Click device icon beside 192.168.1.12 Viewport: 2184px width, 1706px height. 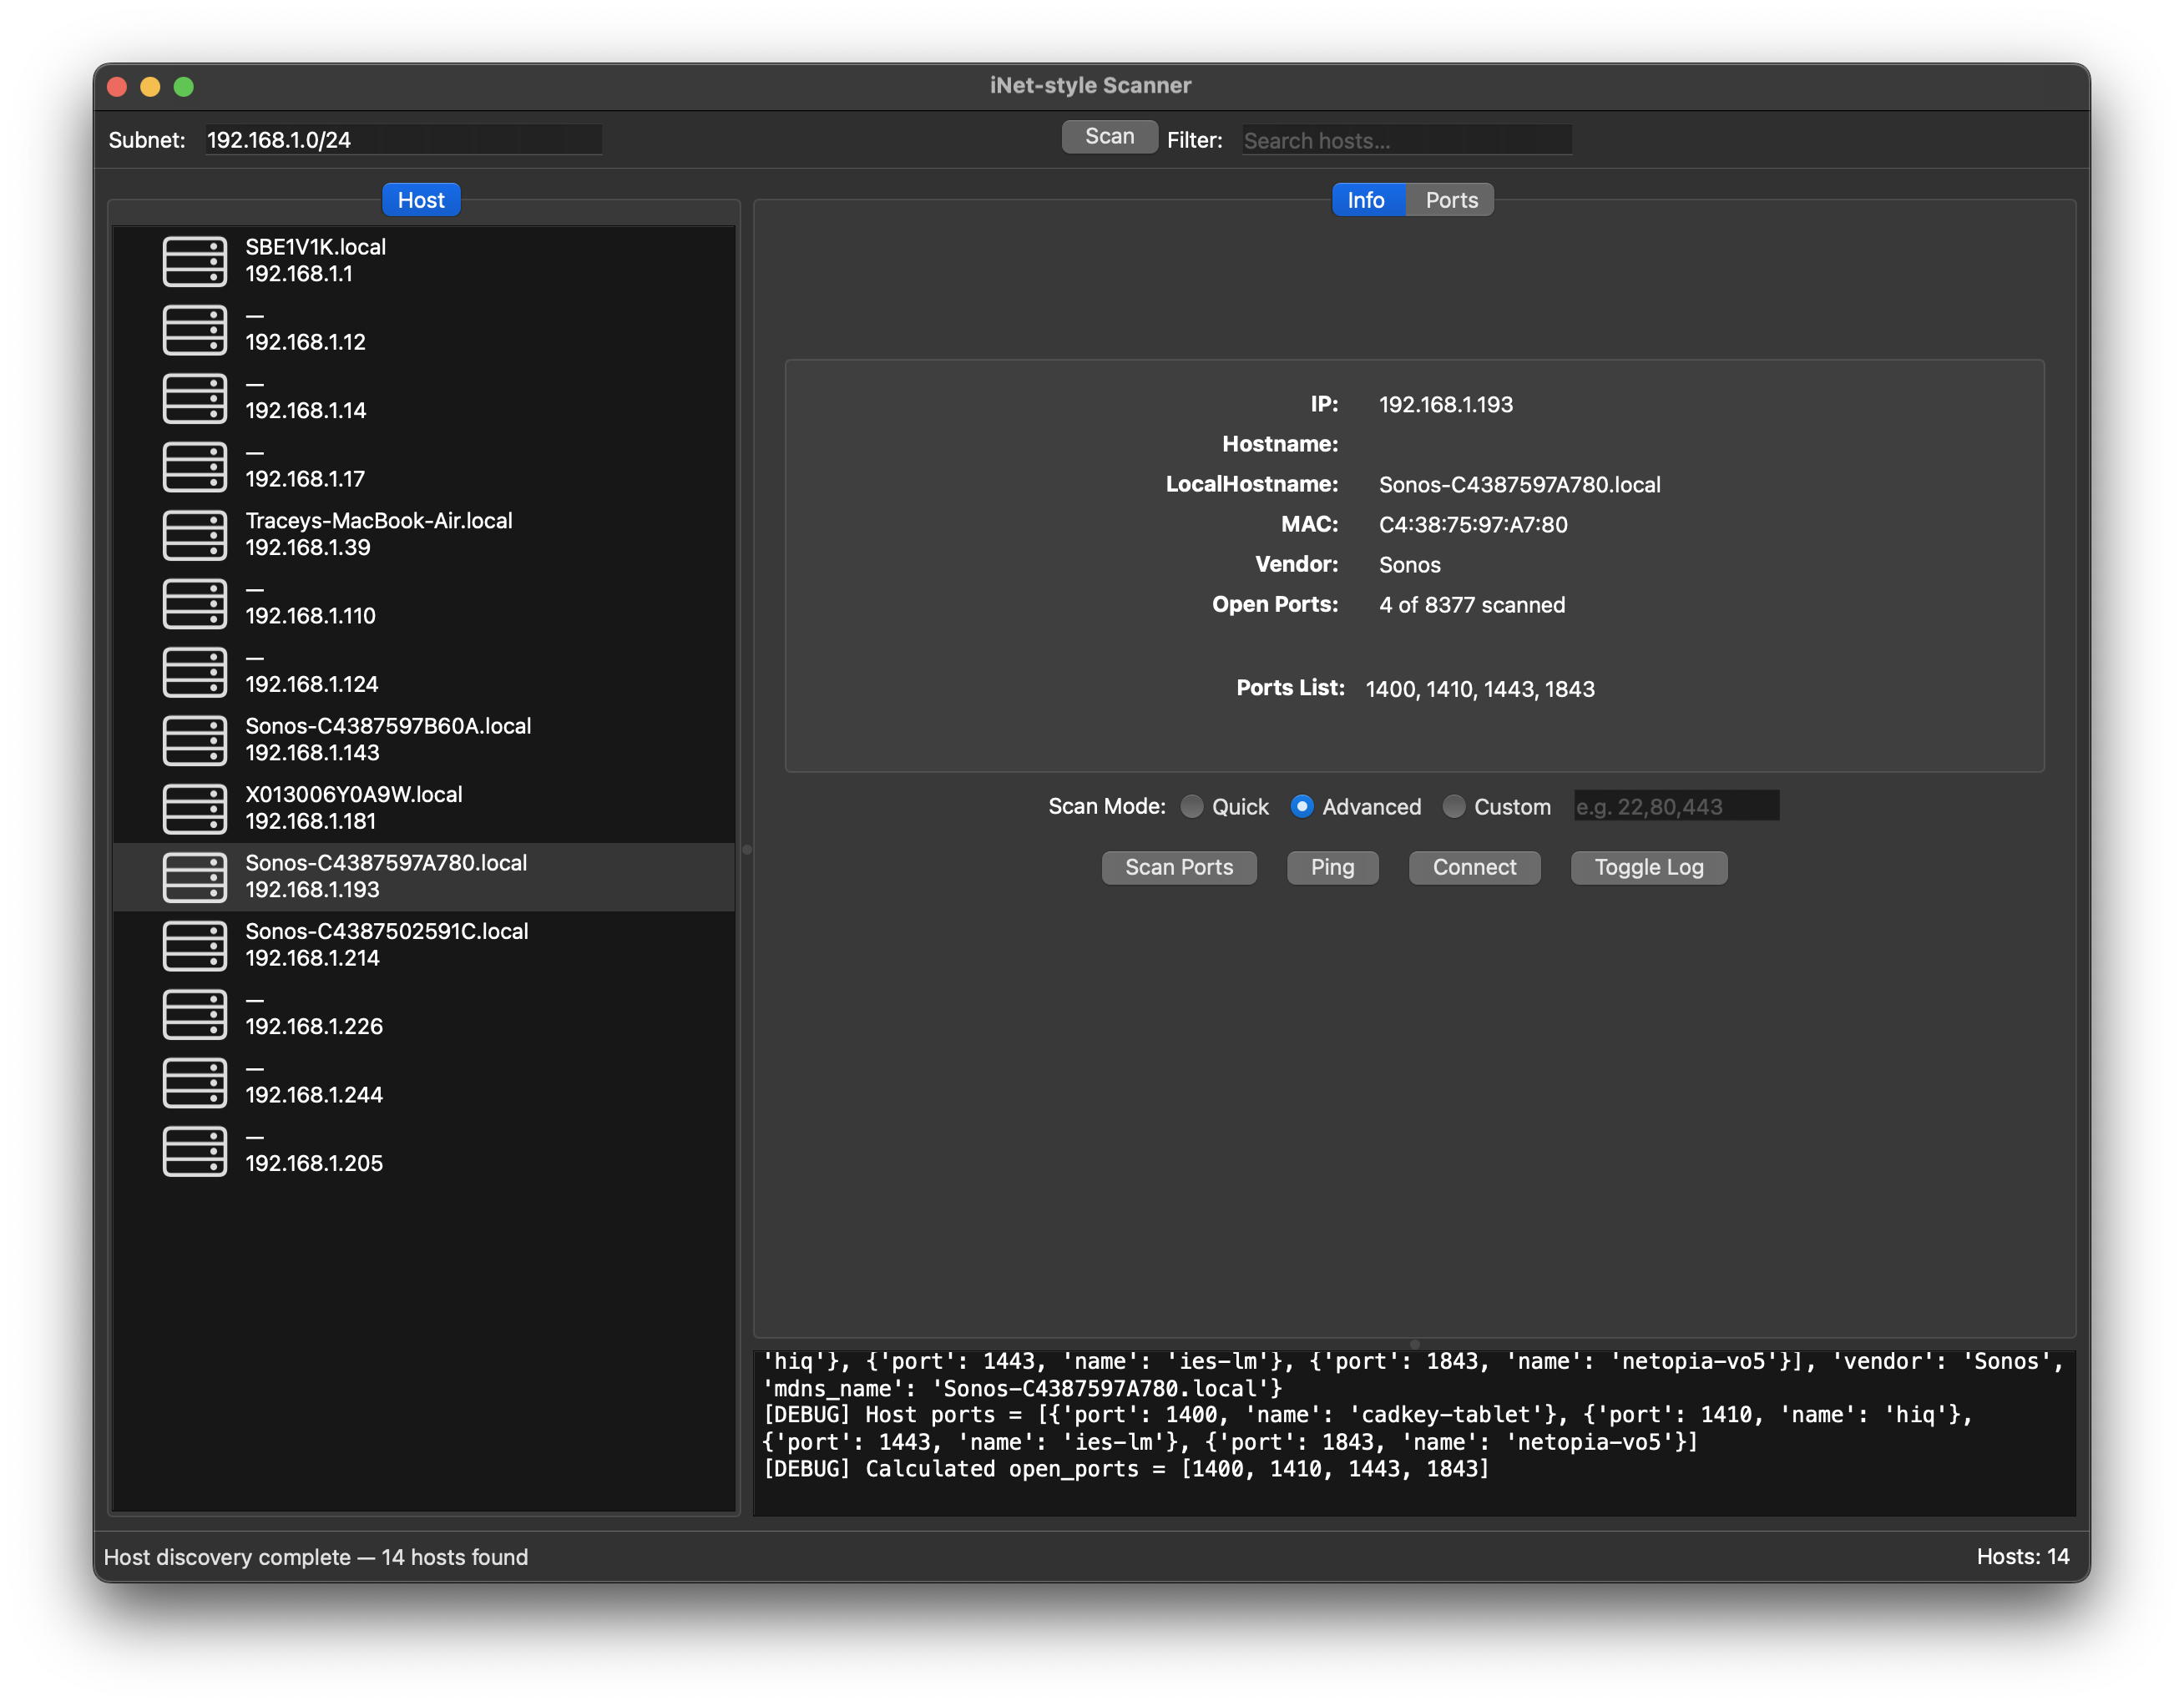coord(195,330)
